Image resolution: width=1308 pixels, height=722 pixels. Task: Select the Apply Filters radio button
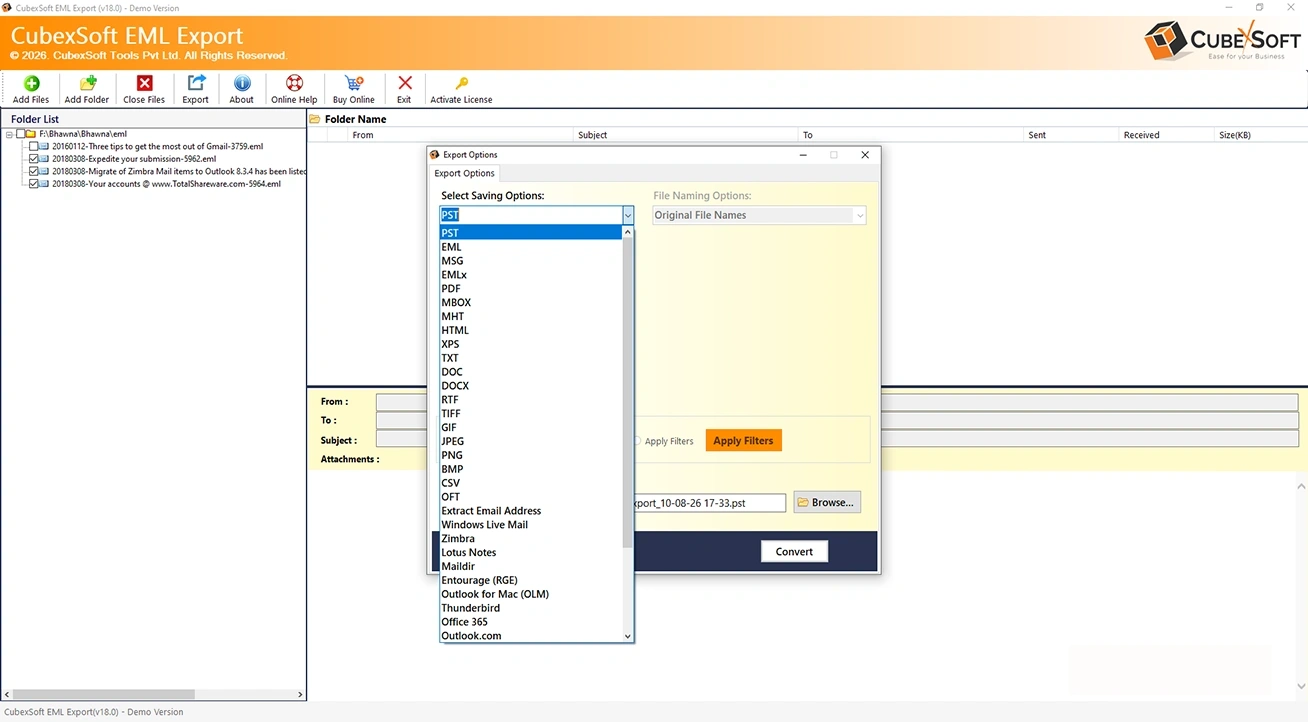pos(637,441)
